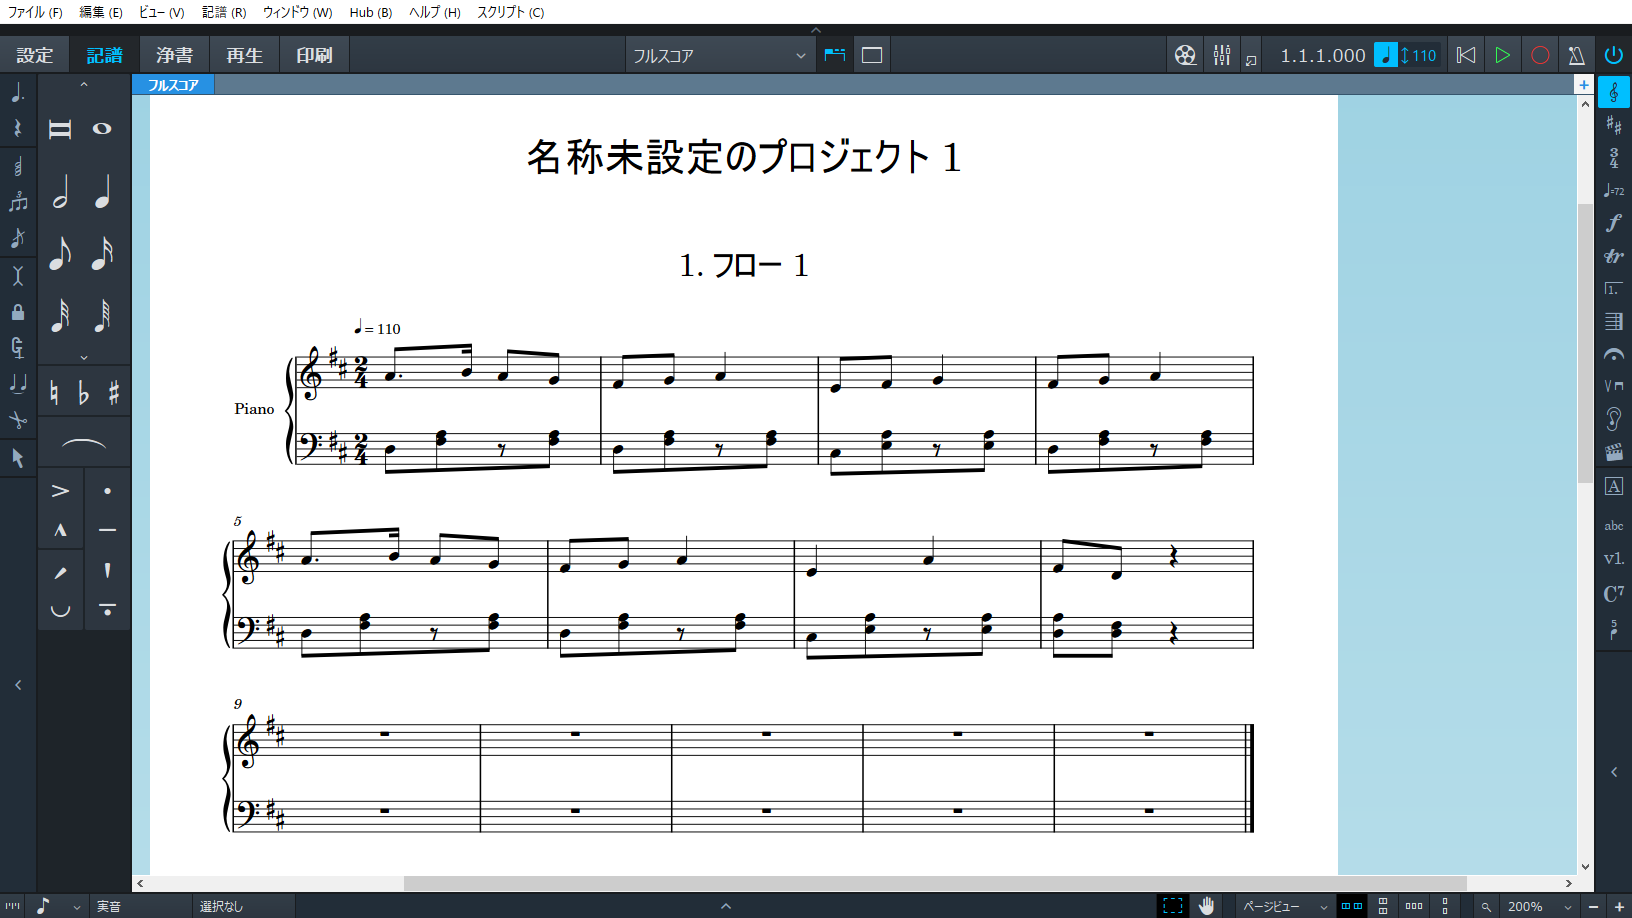Open the Chord Symbols panel
This screenshot has height=918, width=1632.
1613,593
